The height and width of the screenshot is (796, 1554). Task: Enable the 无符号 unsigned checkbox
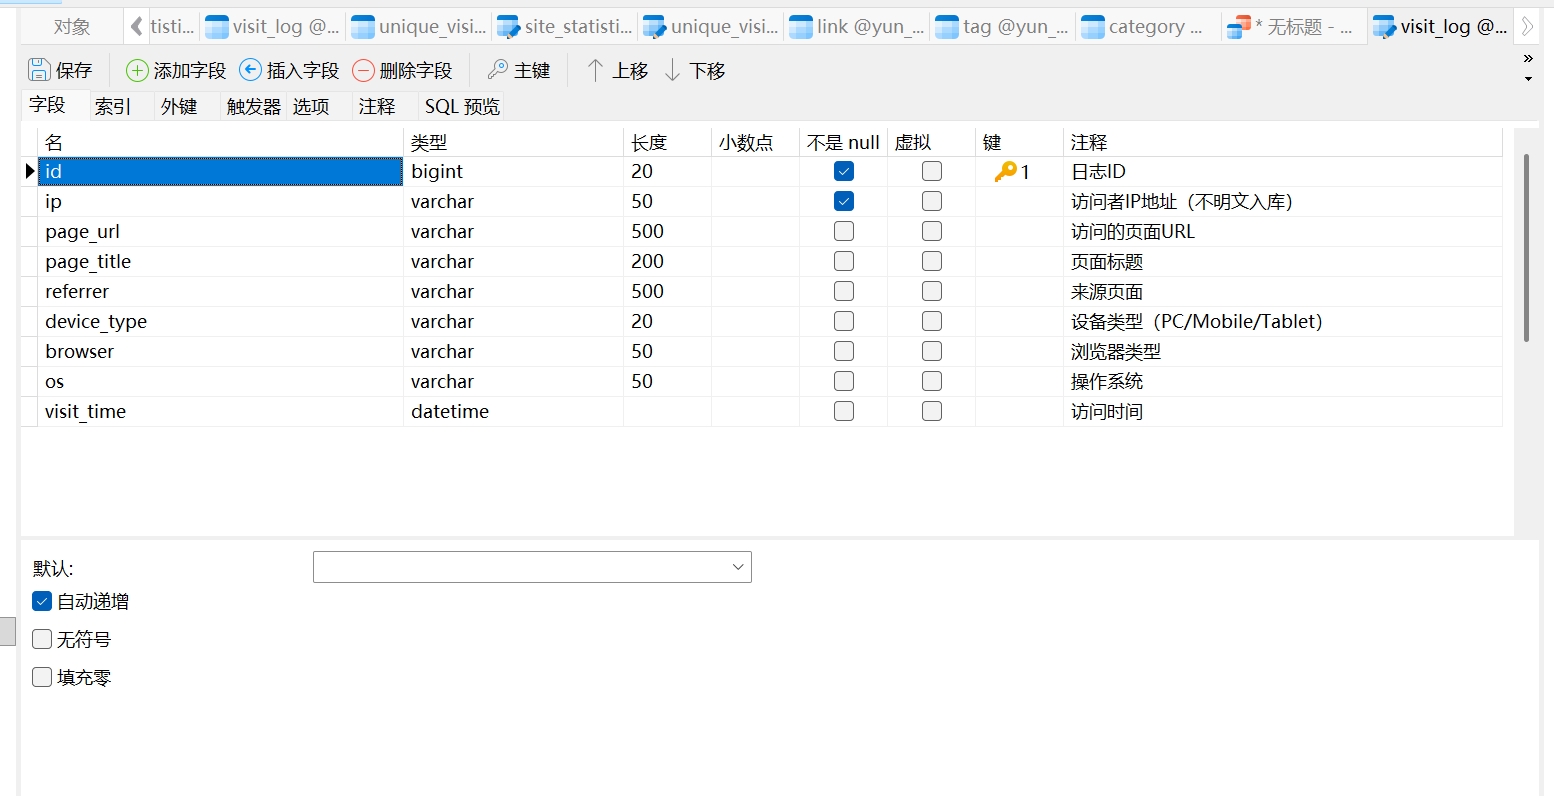(42, 639)
